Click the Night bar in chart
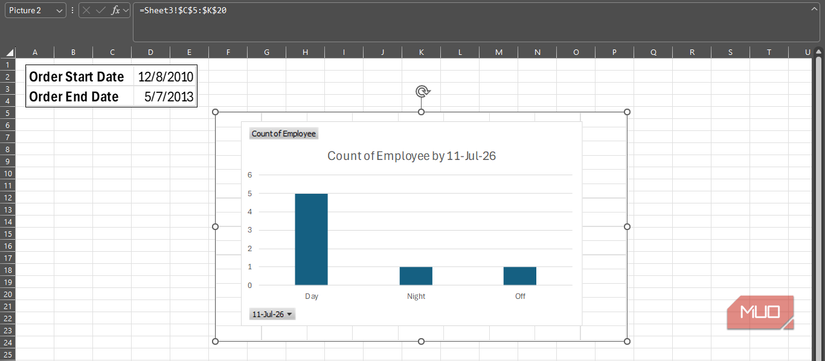825x361 pixels. 416,276
